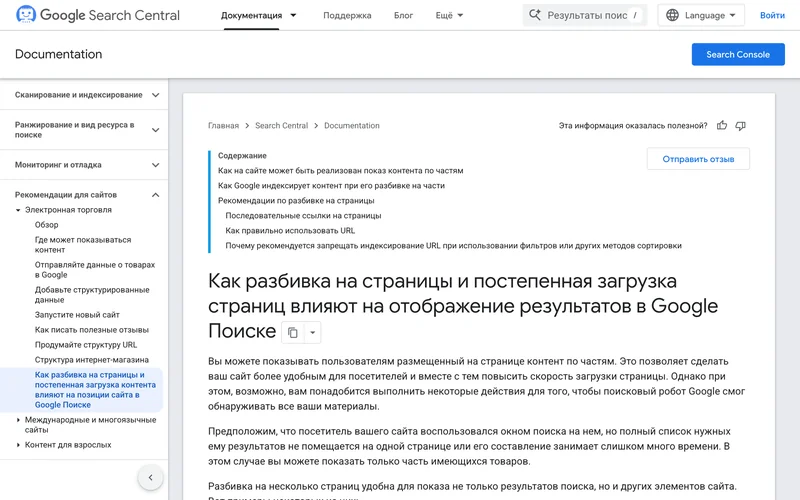Click the Содержание heading in table of contents
The image size is (800, 500).
click(242, 156)
